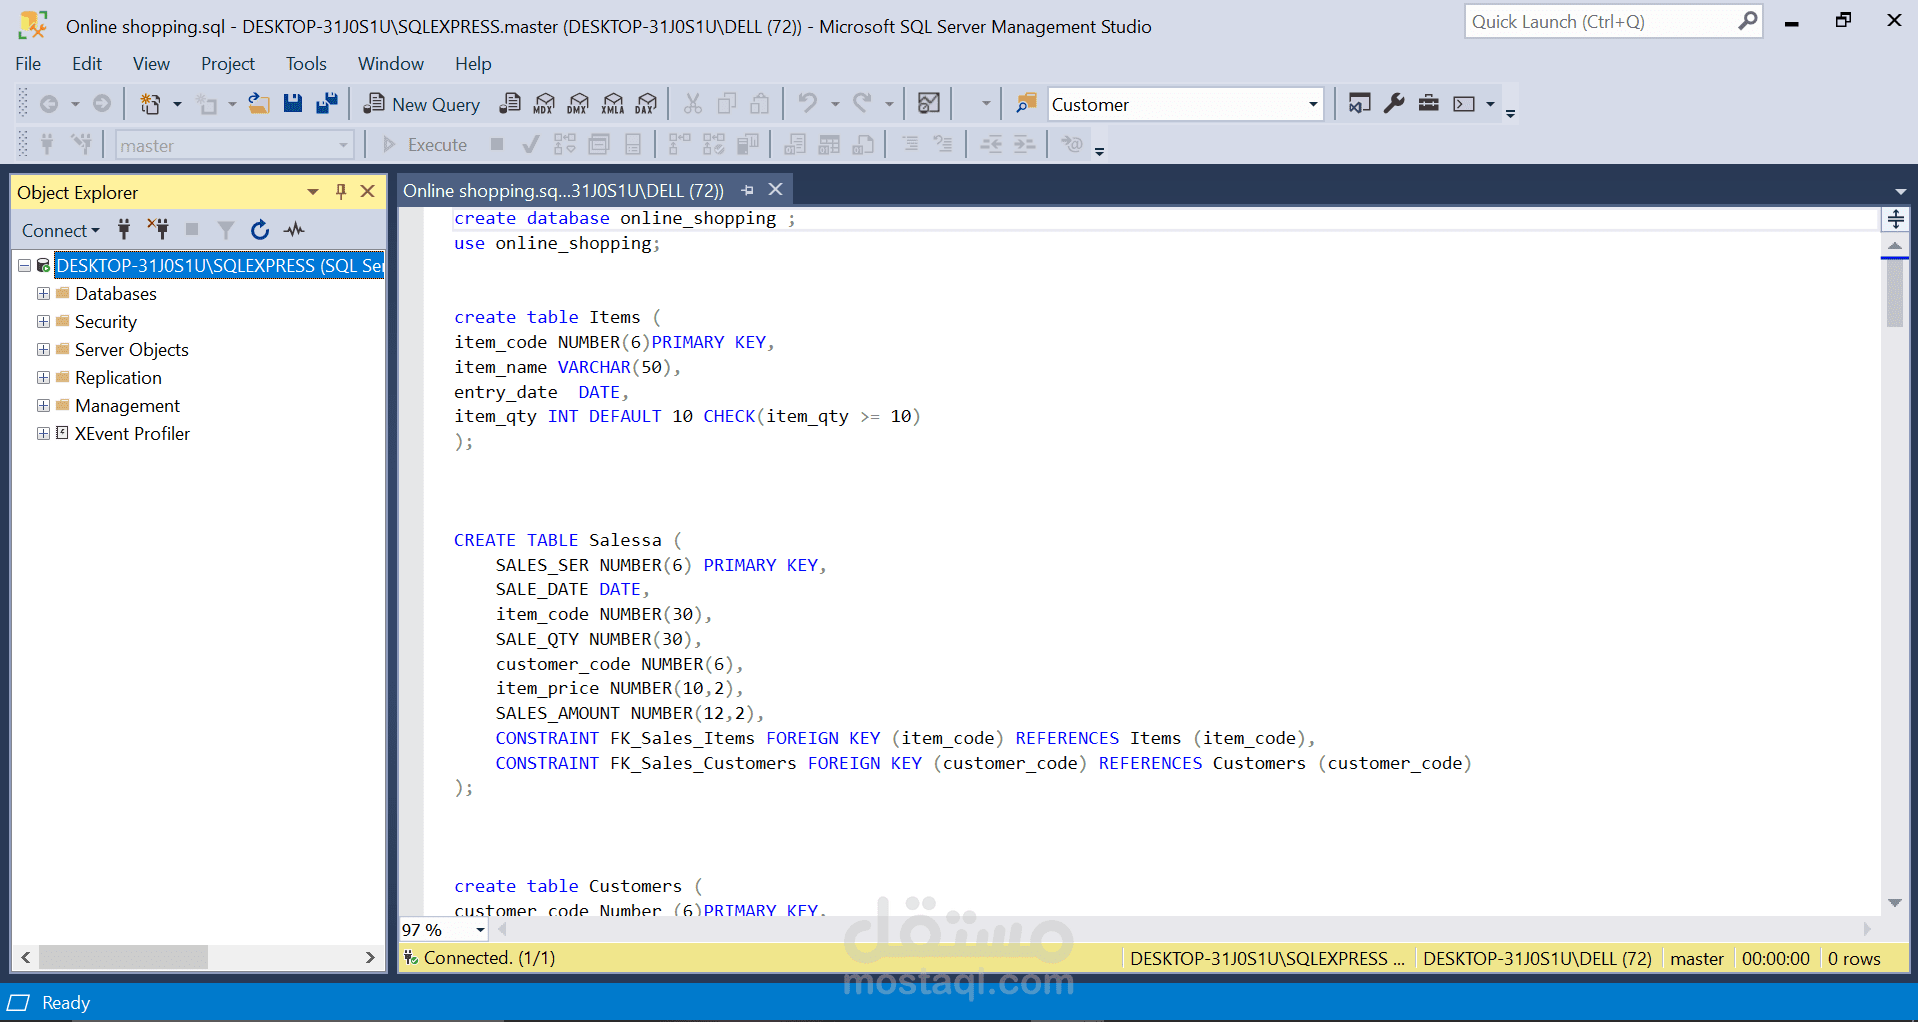Click the Find in Files icon
The height and width of the screenshot is (1022, 1918).
(1026, 104)
